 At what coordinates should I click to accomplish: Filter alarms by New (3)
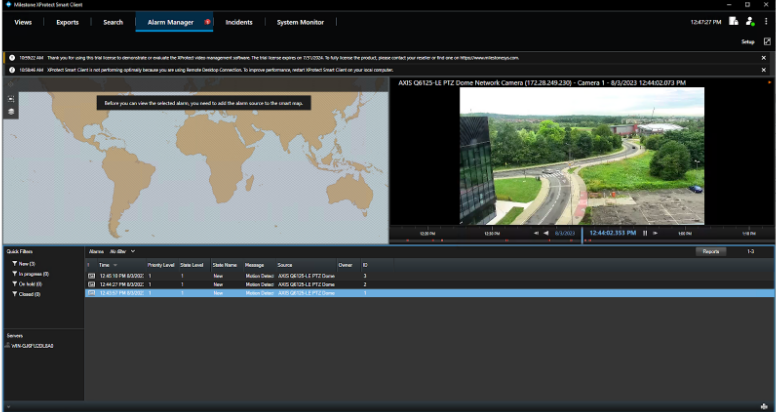(x=24, y=264)
